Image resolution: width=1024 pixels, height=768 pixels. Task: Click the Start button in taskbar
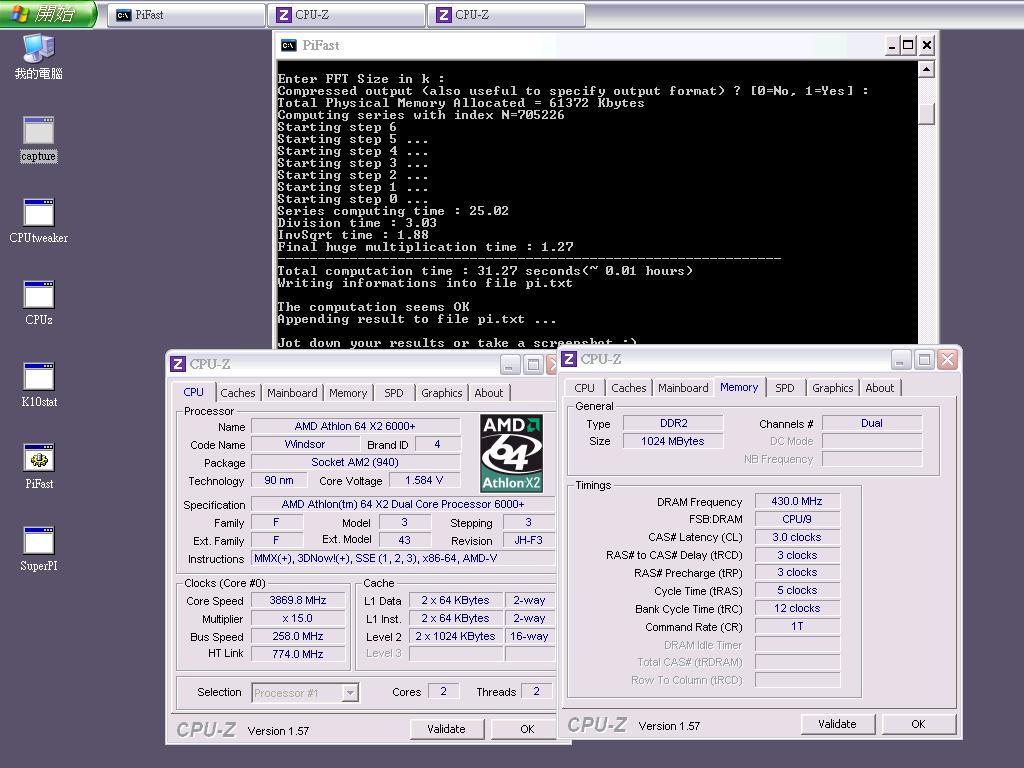pos(48,14)
